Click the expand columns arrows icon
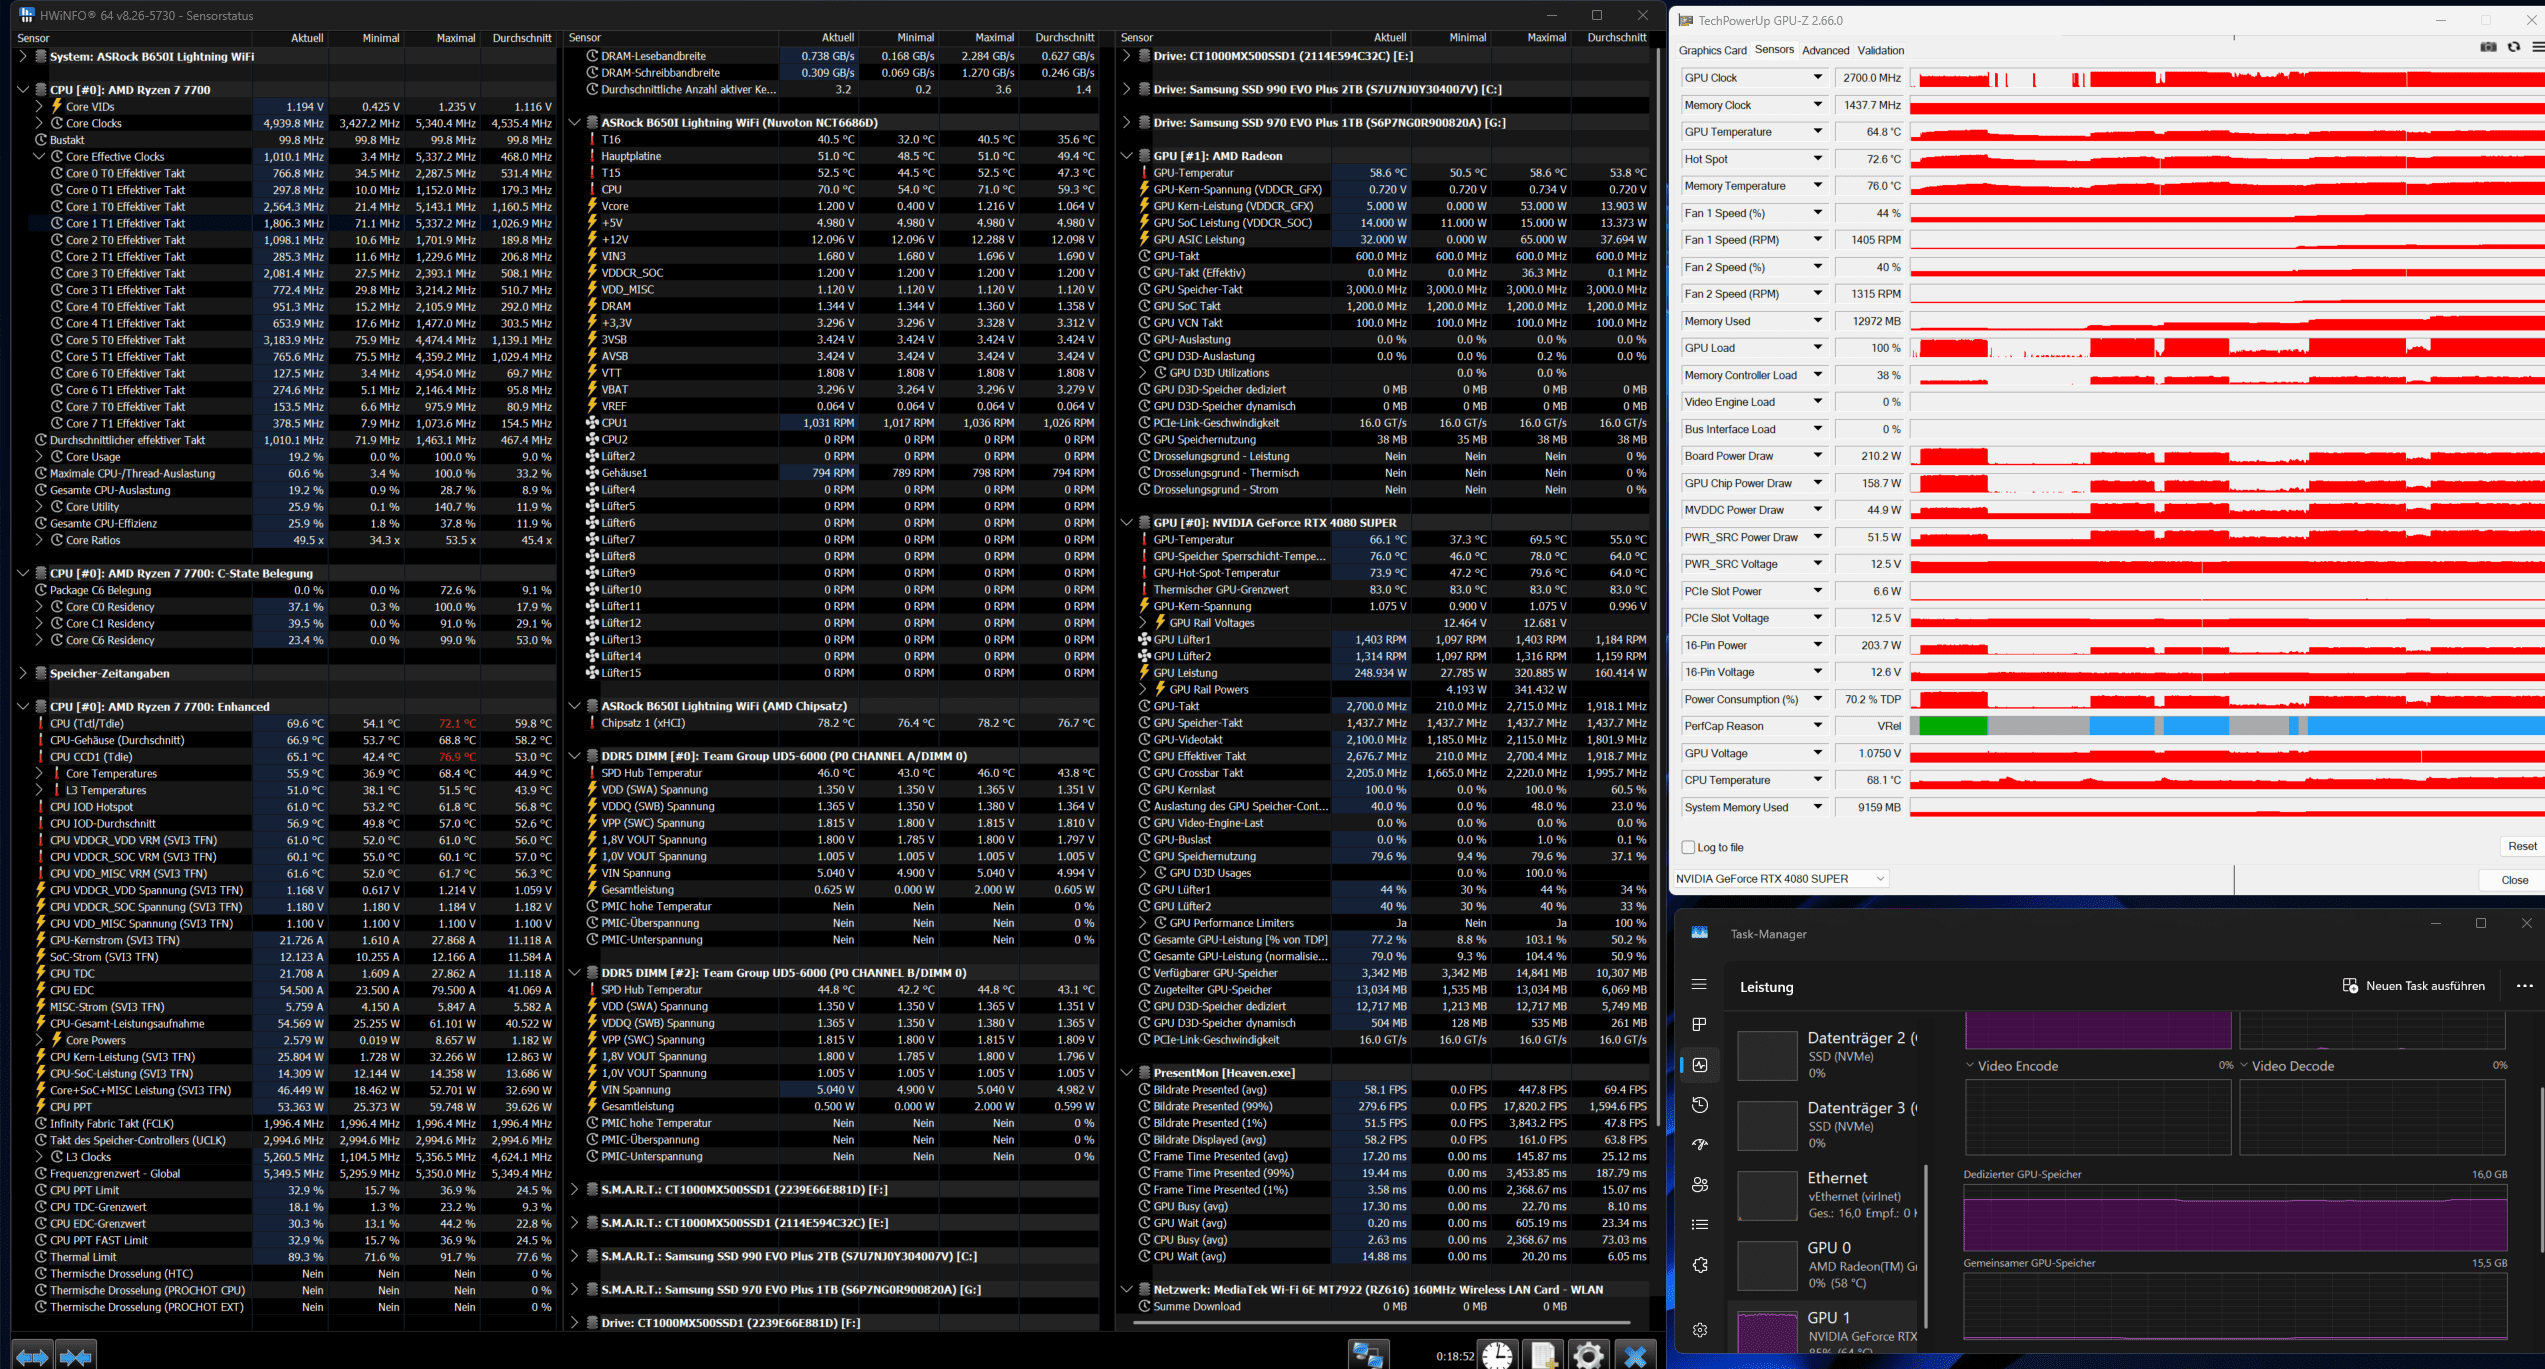Image resolution: width=2545 pixels, height=1369 pixels. 31,1356
